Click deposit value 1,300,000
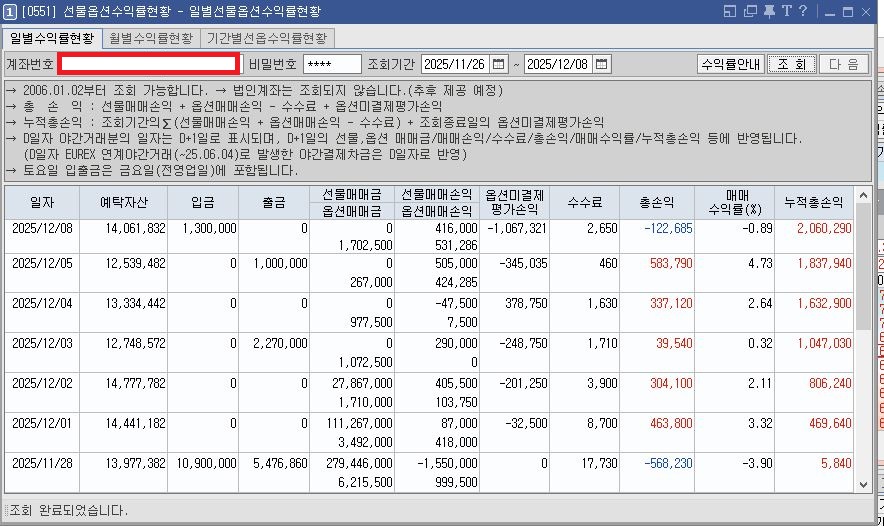884x526 pixels. (209, 228)
